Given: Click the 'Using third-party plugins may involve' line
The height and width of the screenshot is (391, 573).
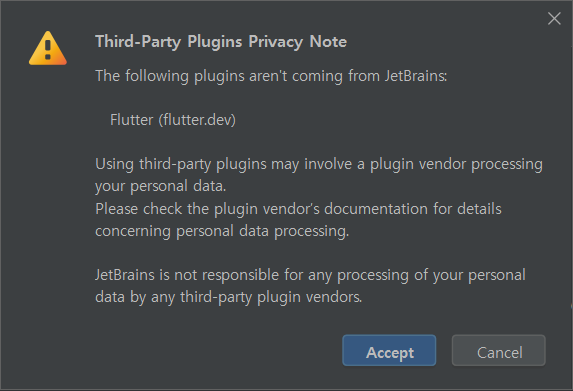Looking at the screenshot, I should (x=319, y=164).
